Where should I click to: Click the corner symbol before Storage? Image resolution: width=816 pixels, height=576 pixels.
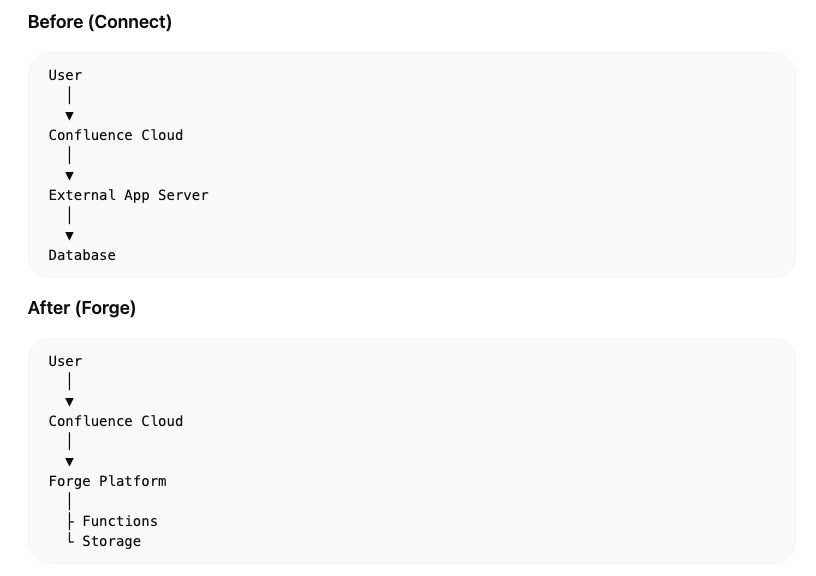tap(70, 540)
